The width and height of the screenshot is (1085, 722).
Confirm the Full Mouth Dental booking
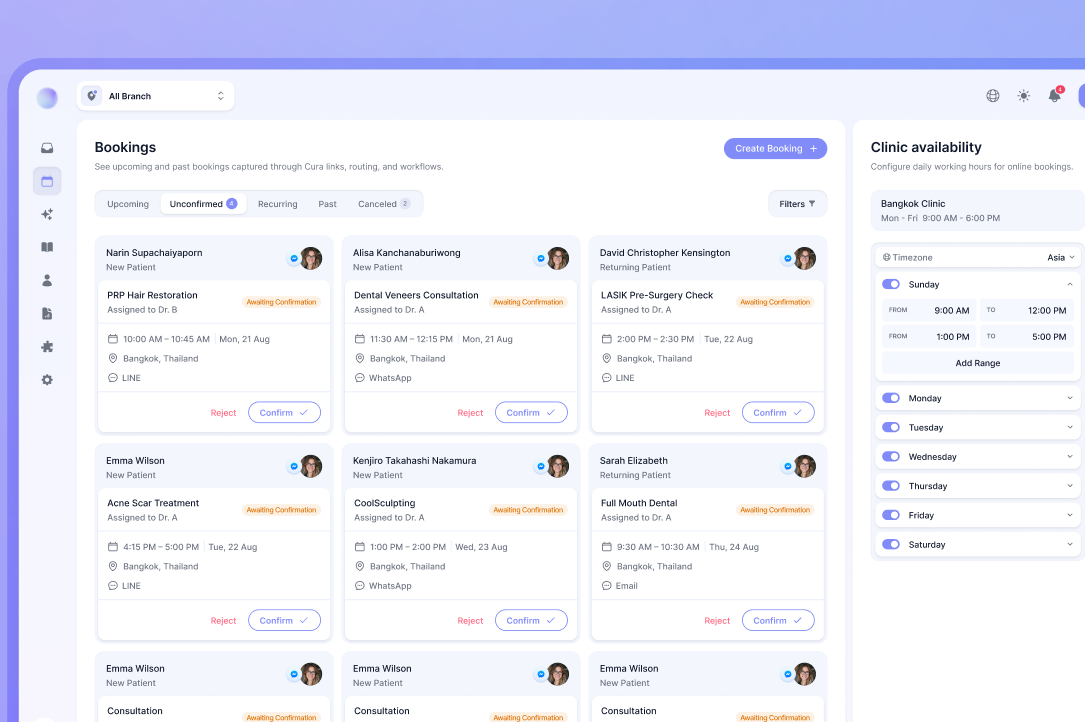click(x=778, y=620)
